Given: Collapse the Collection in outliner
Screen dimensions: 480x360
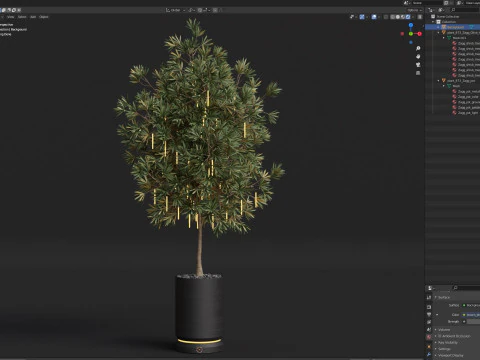Looking at the screenshot, I should pos(433,22).
